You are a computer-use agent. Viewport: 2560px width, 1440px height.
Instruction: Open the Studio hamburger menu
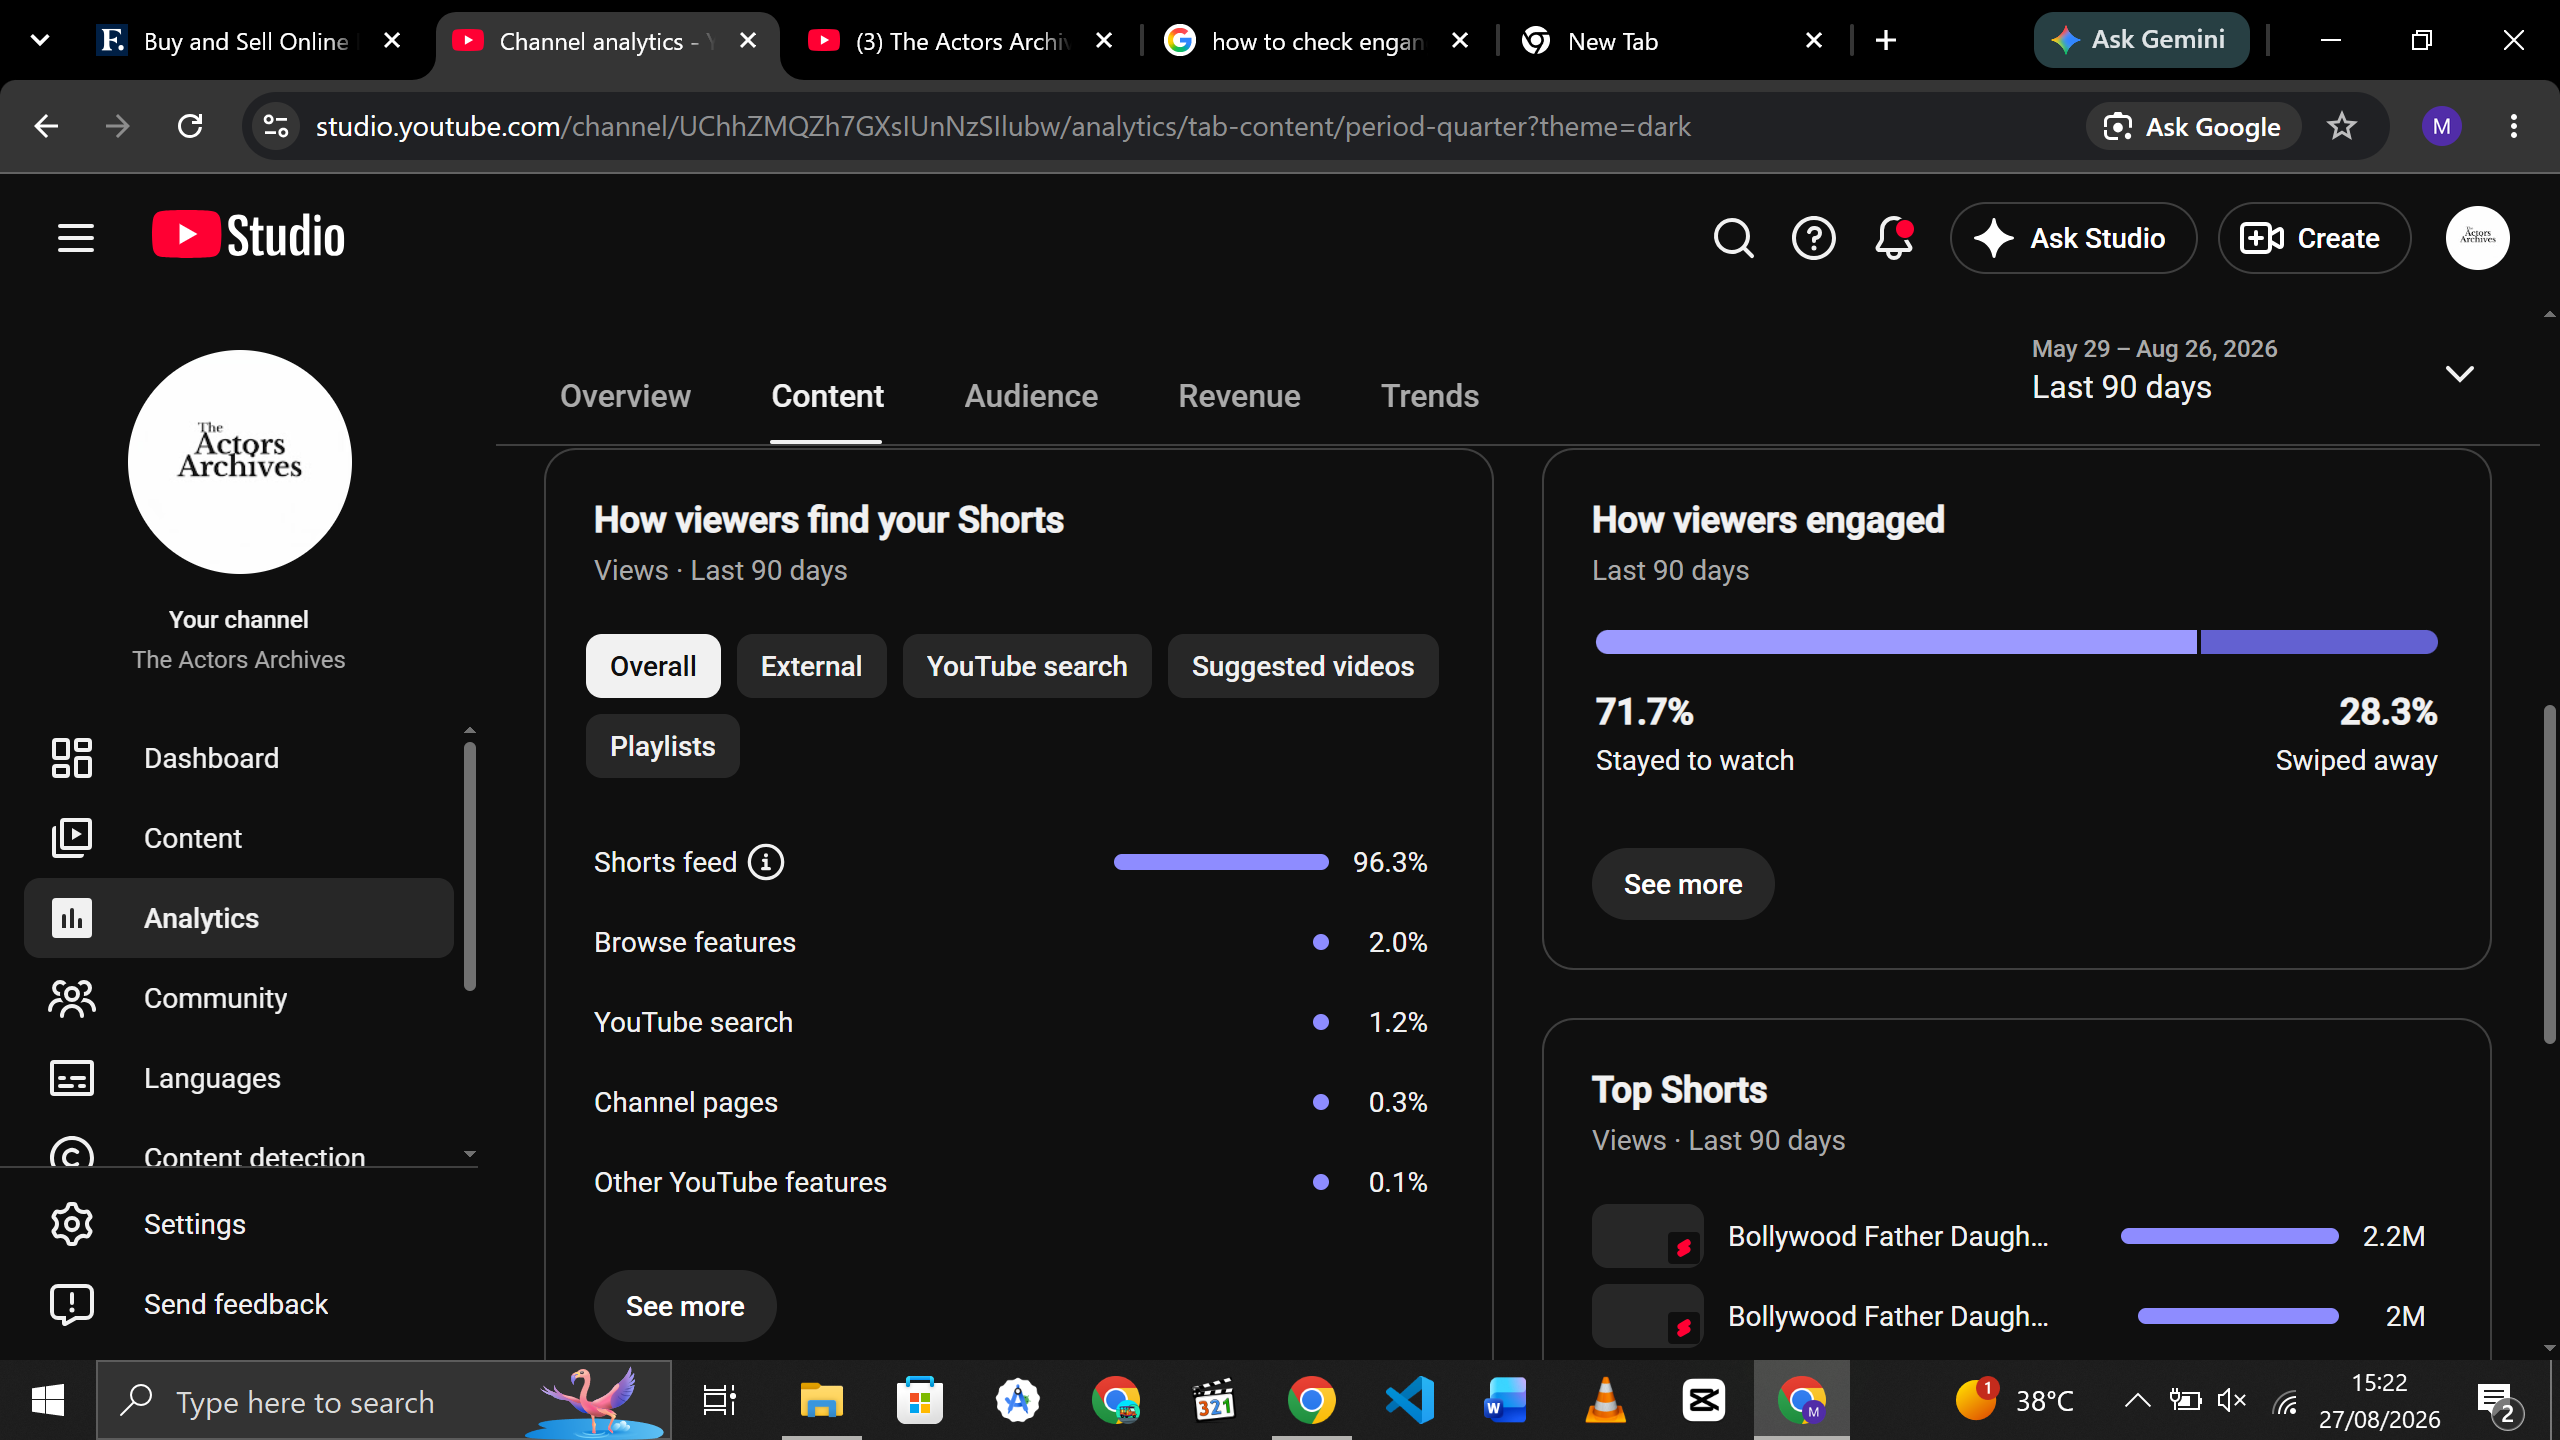pyautogui.click(x=75, y=238)
